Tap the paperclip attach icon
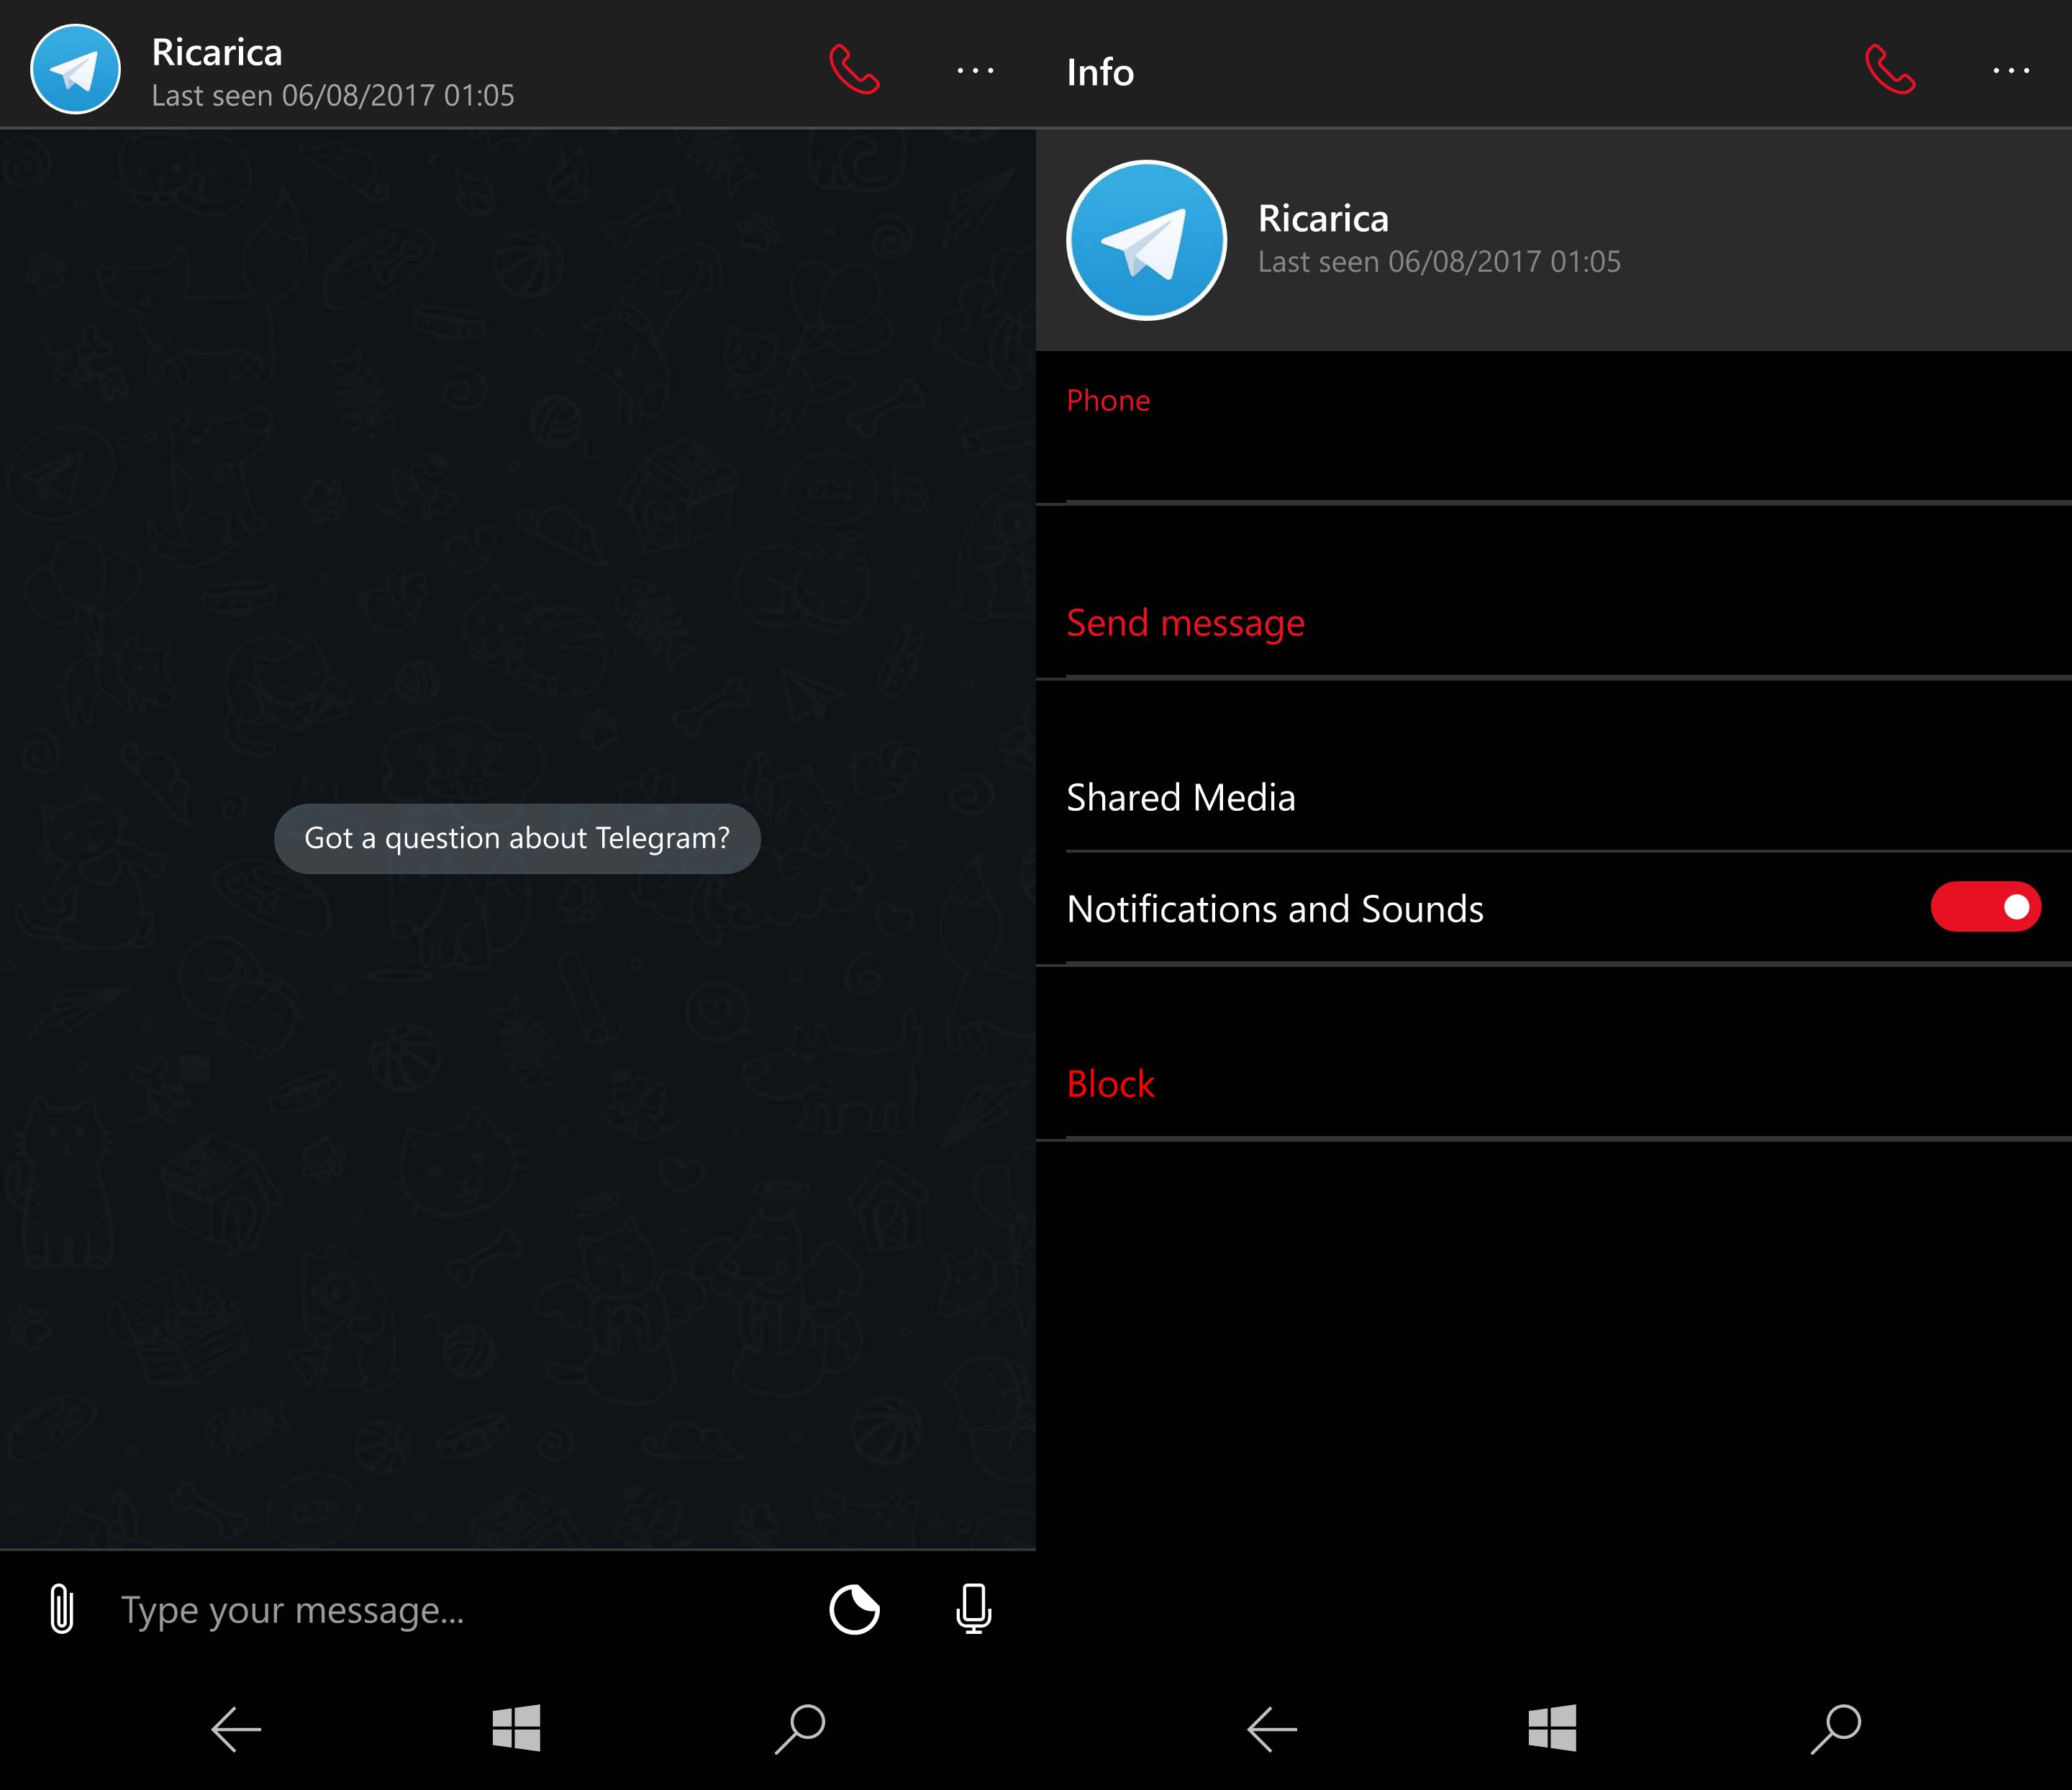 [62, 1609]
